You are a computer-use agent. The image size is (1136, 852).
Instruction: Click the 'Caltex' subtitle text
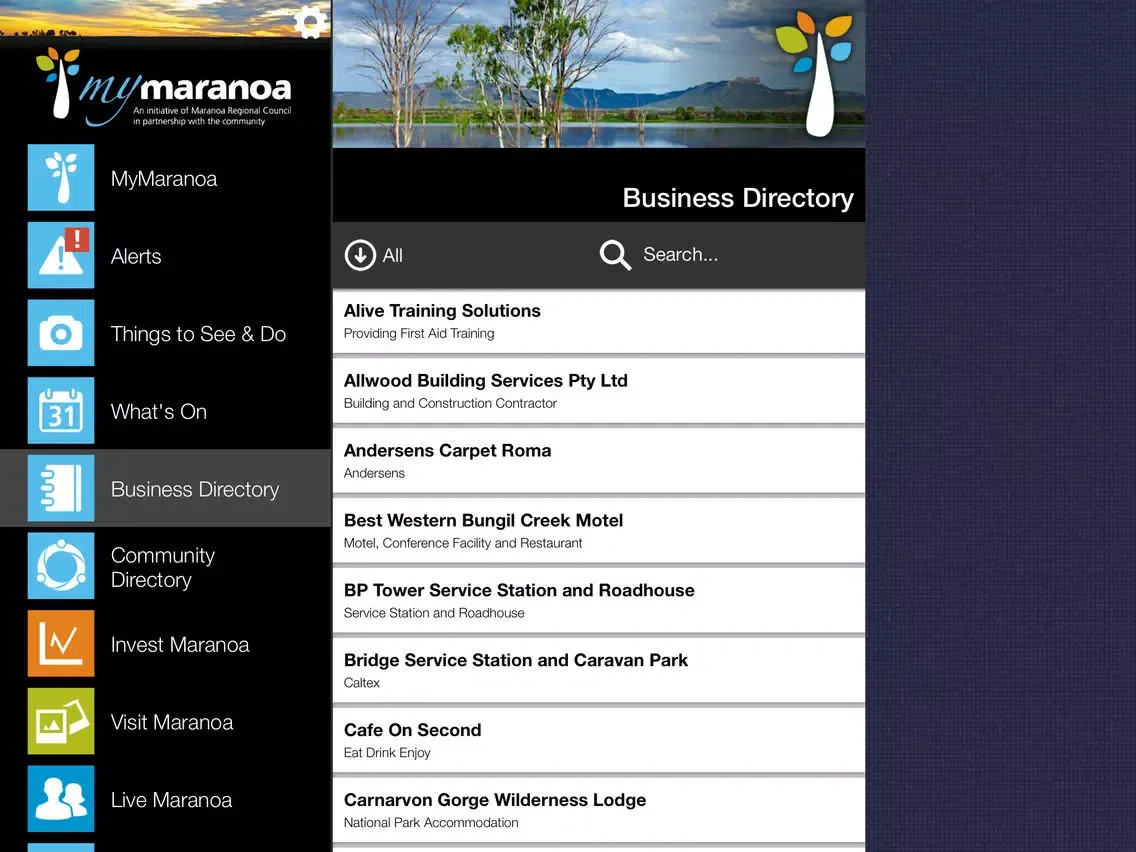point(362,682)
